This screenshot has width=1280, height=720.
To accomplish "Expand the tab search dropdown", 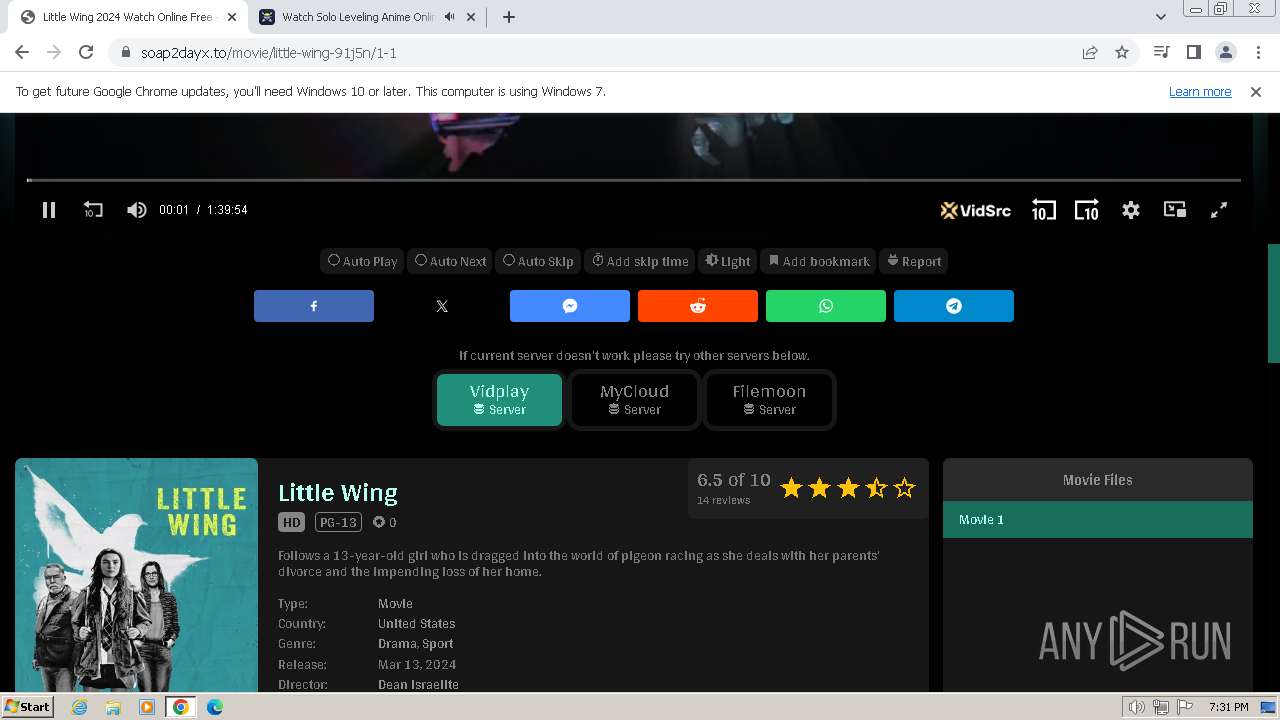I will (x=1160, y=17).
